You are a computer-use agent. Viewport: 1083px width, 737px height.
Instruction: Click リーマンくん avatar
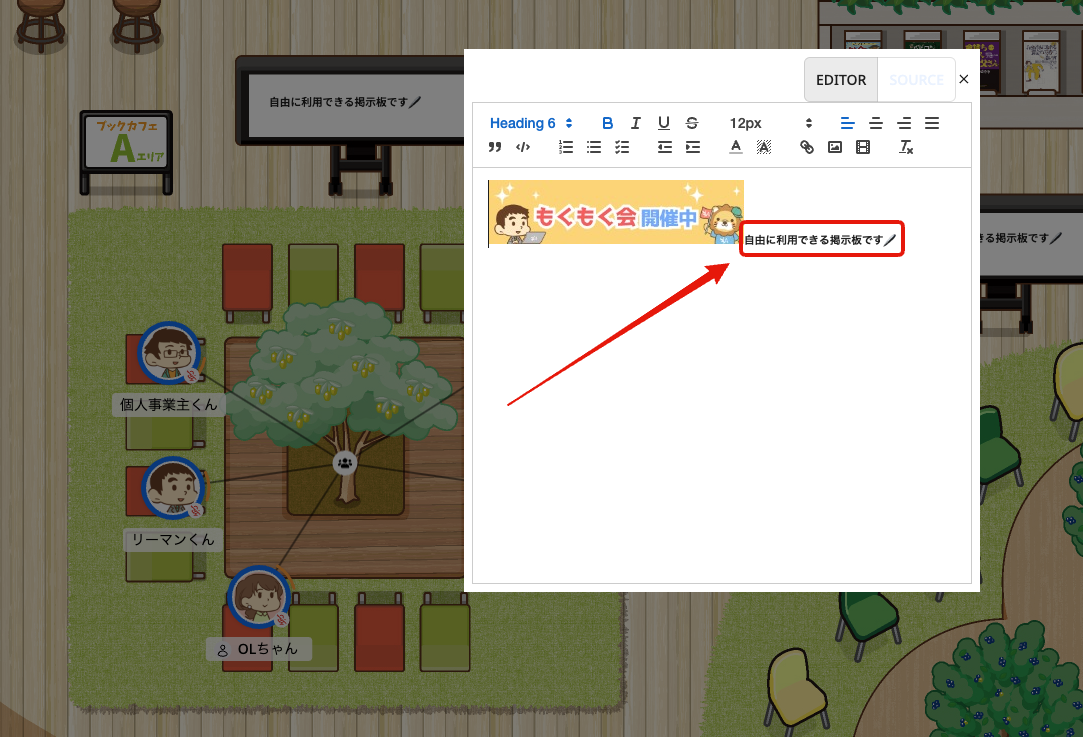click(x=173, y=488)
